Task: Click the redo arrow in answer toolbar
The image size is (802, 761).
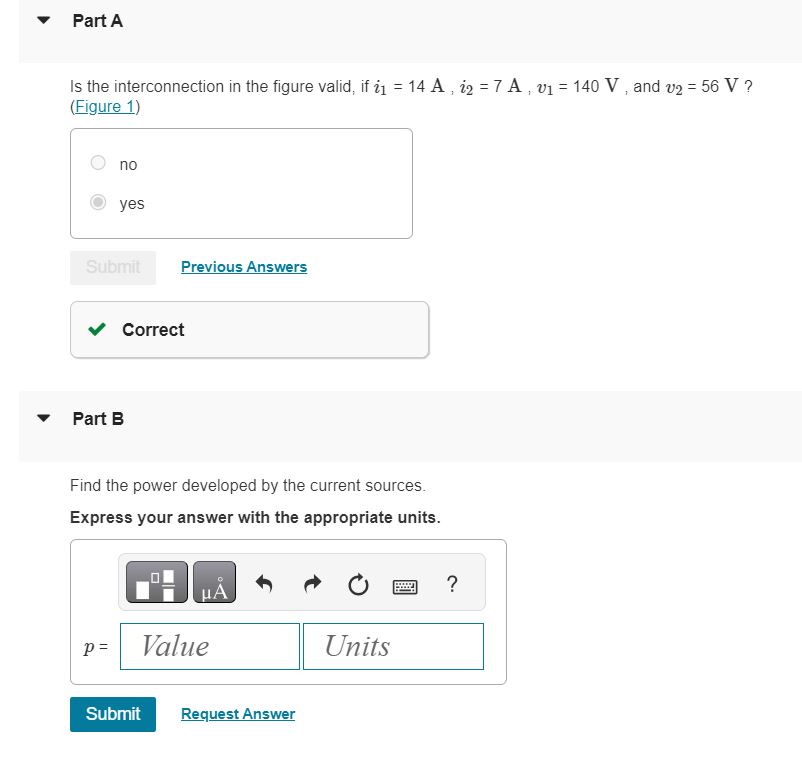Action: (x=312, y=583)
